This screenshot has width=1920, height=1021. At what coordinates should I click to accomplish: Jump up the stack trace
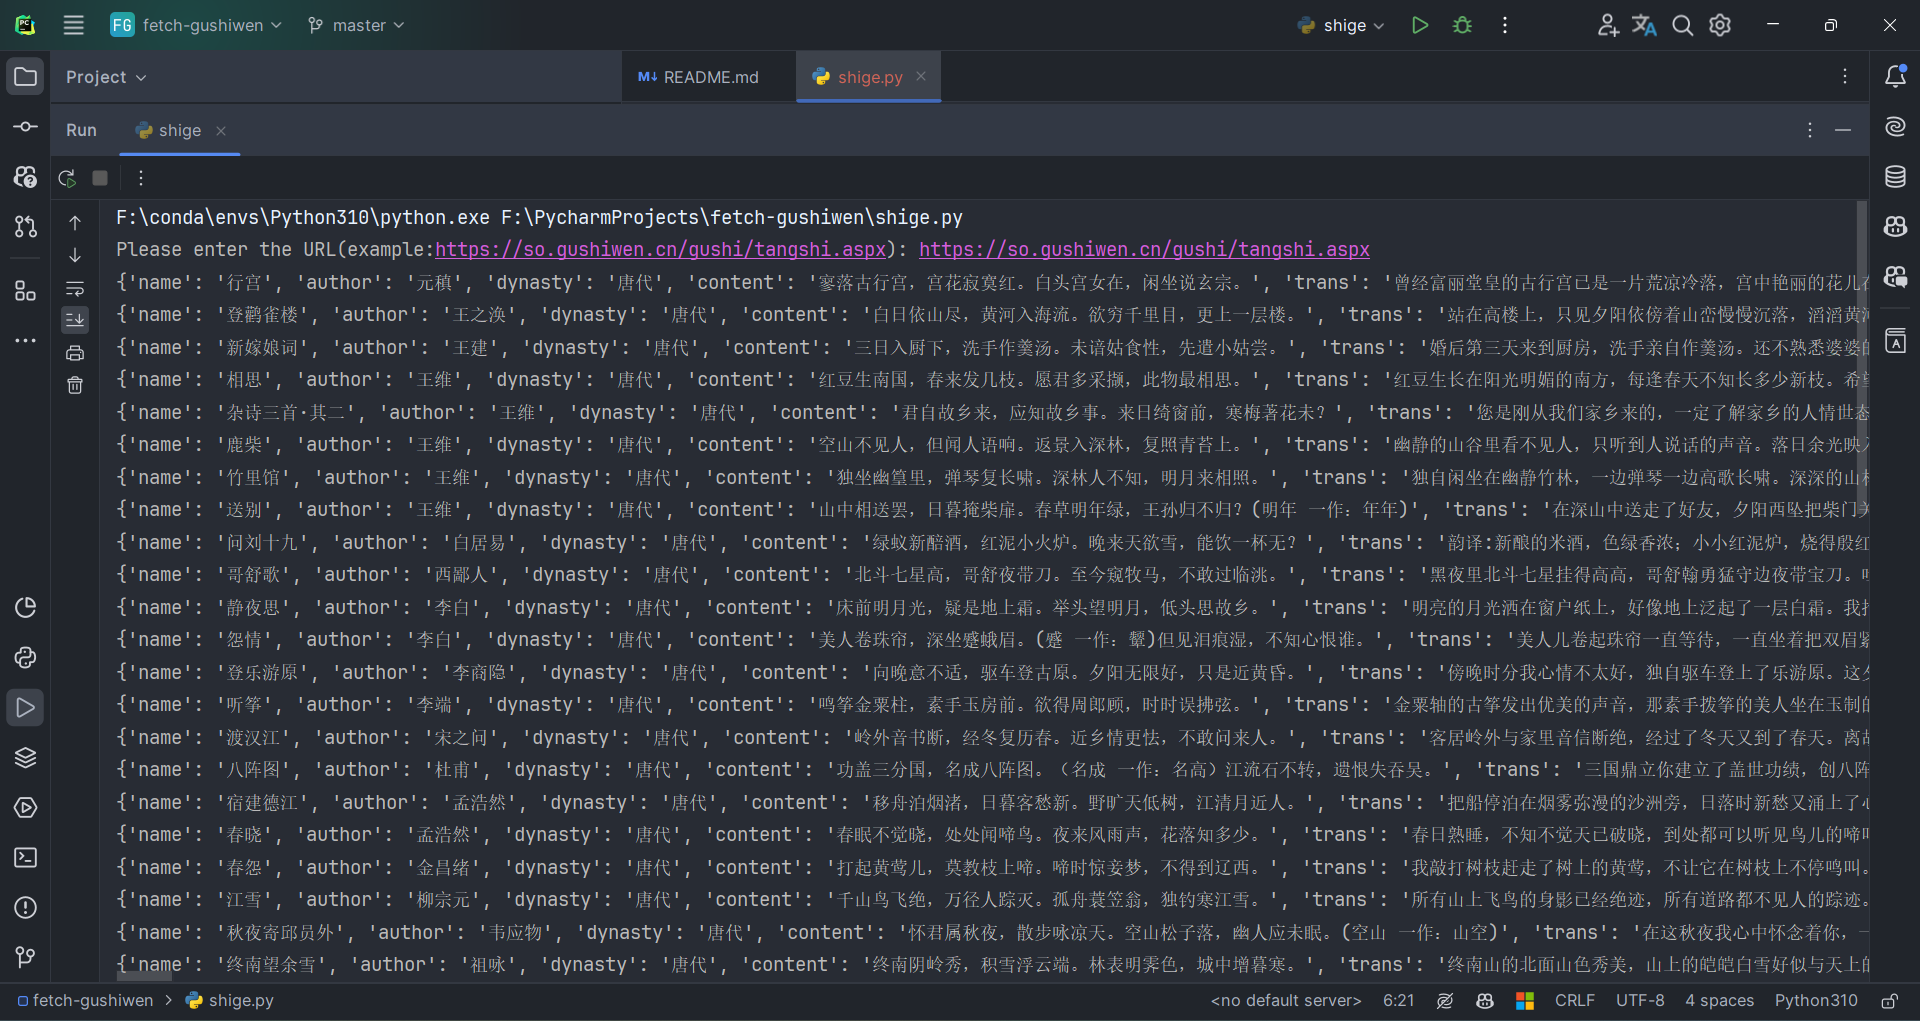(x=75, y=223)
